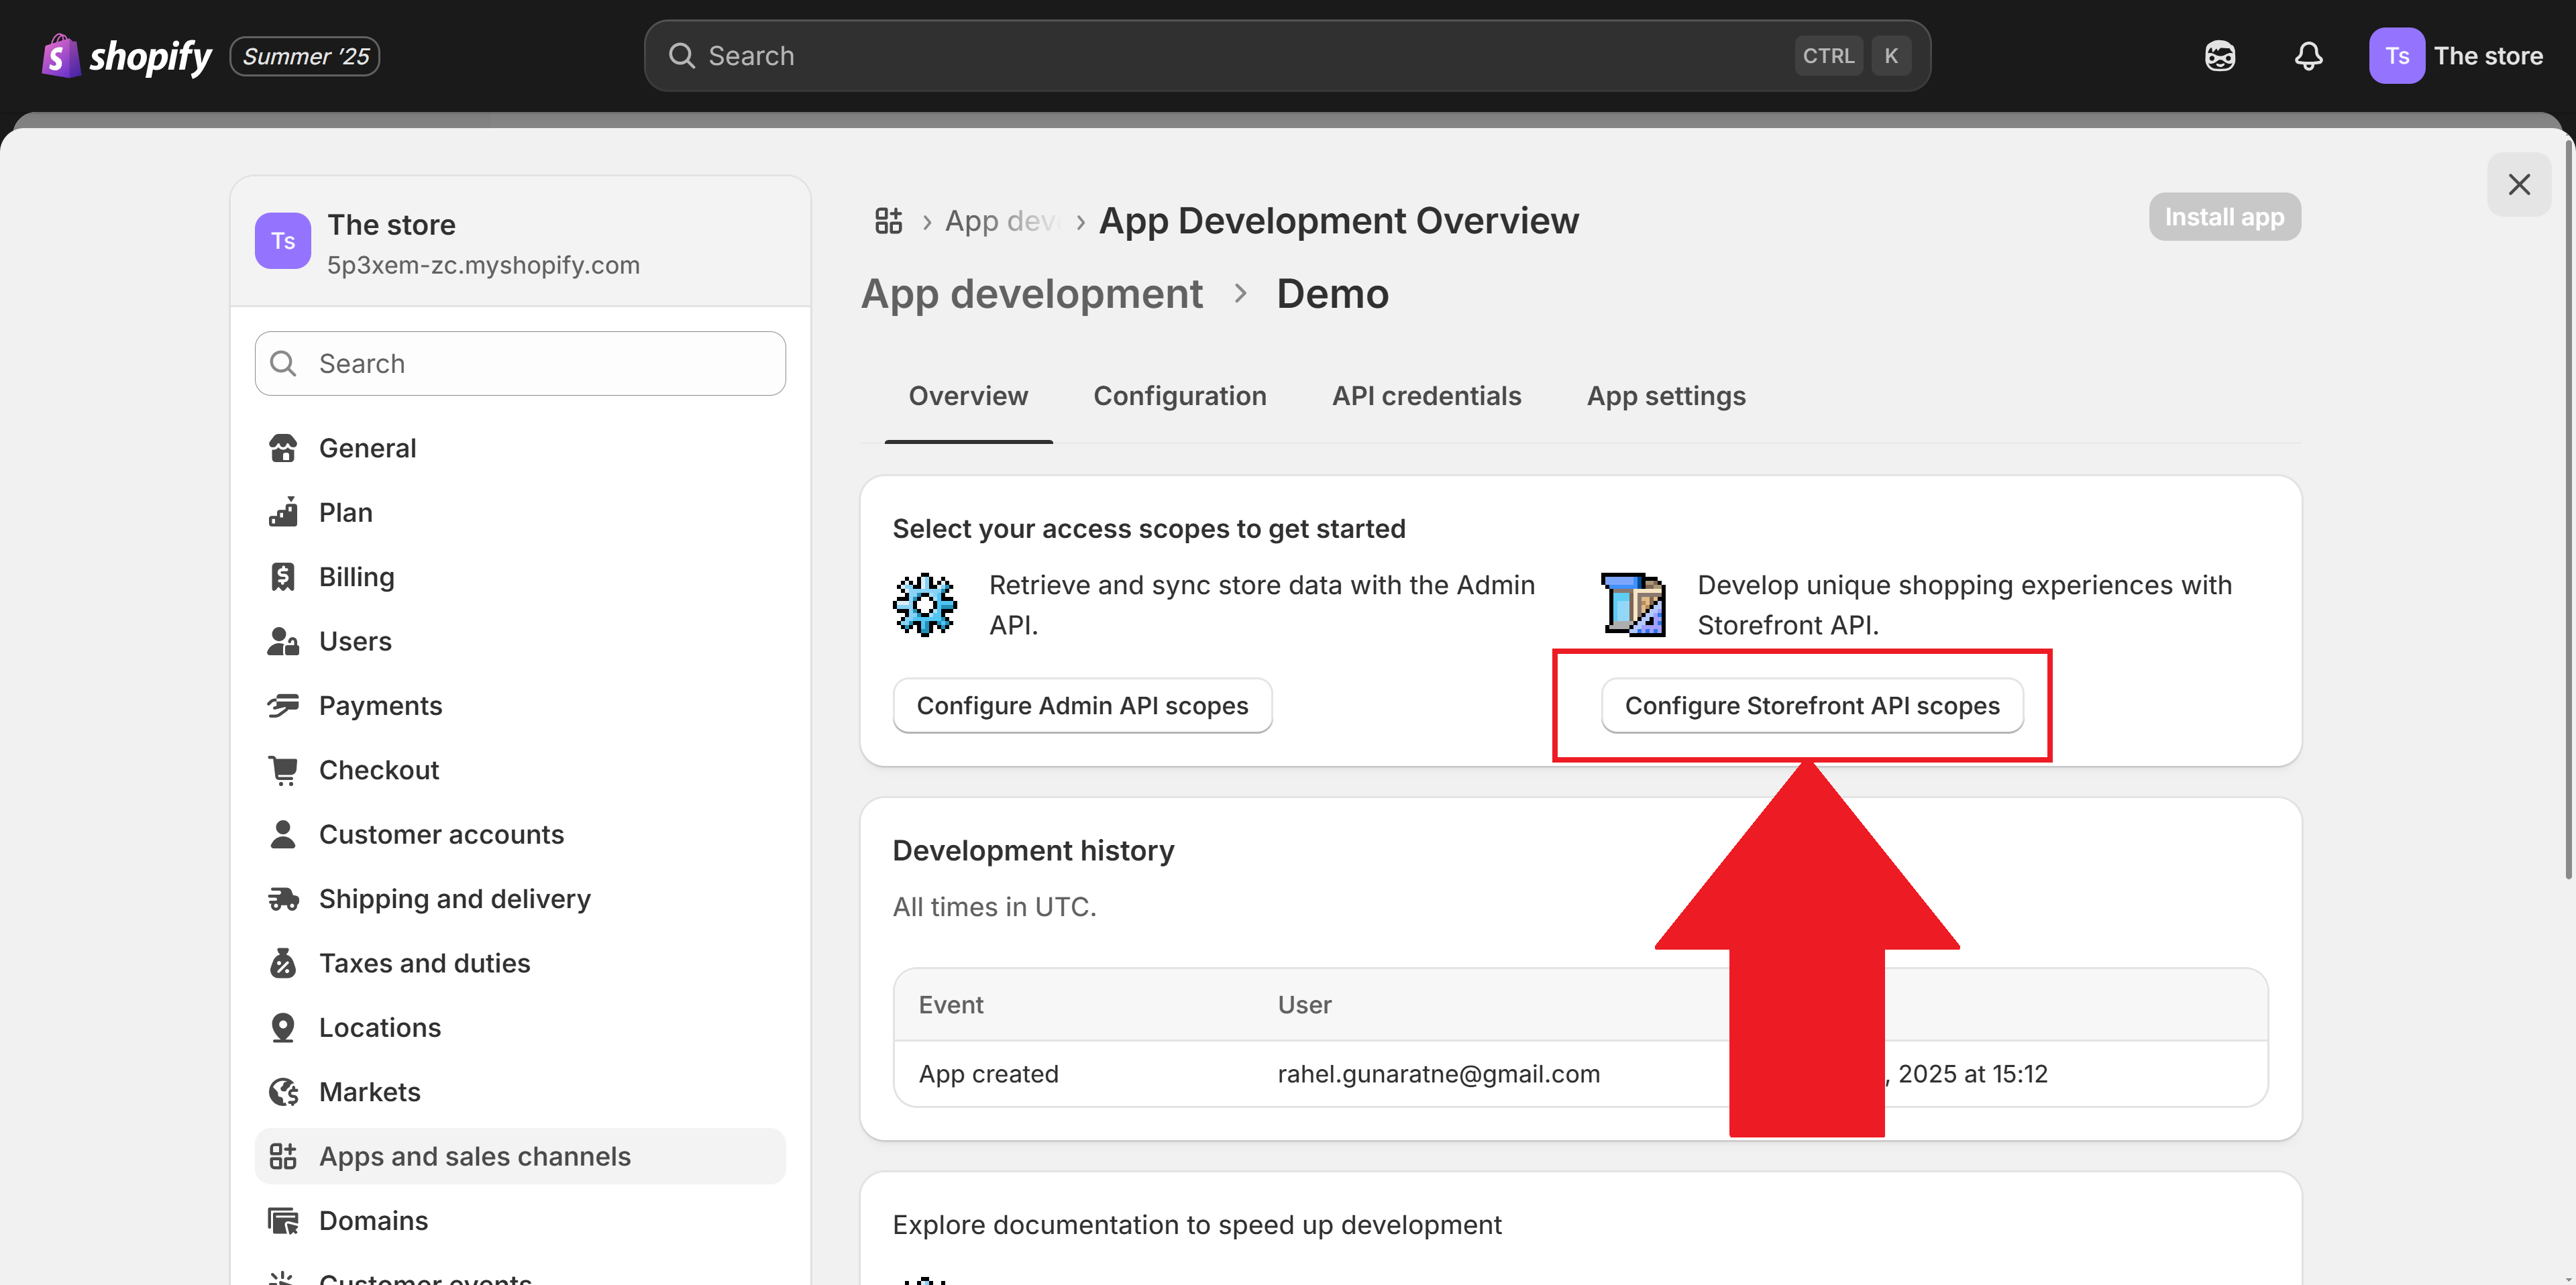2576x1285 pixels.
Task: Switch to the Configuration tab
Action: [x=1180, y=396]
